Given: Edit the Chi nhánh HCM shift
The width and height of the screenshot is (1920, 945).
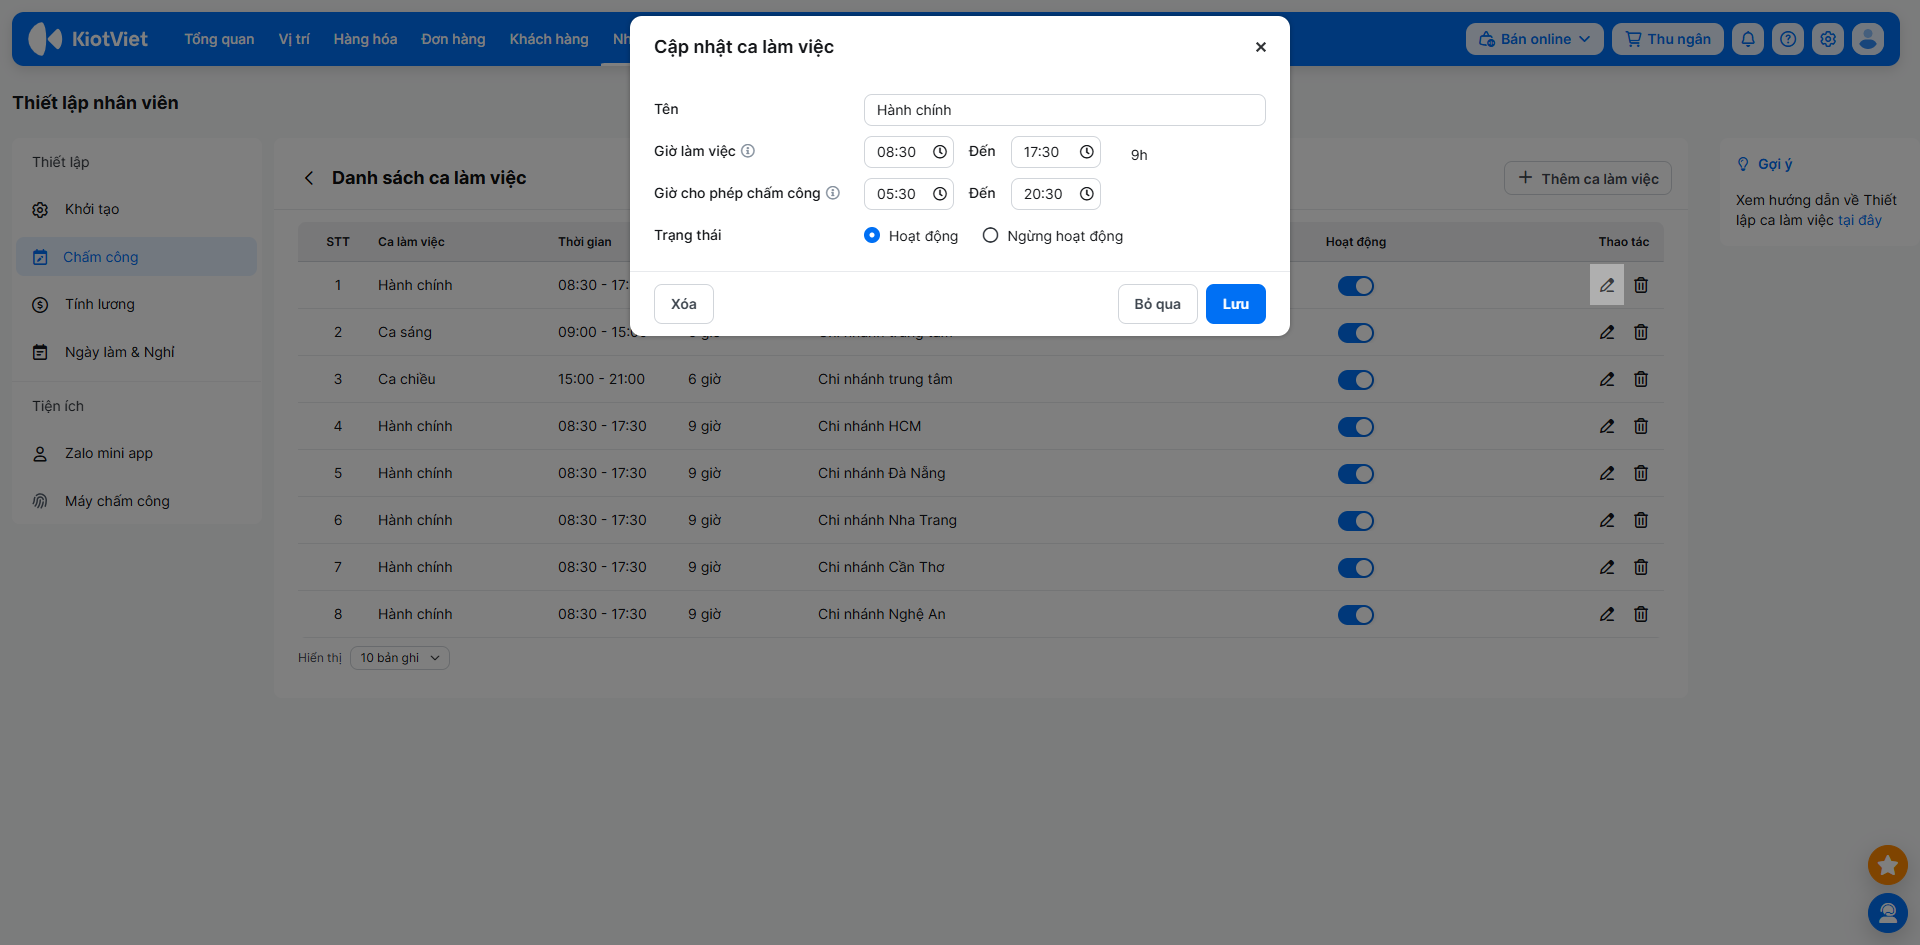Looking at the screenshot, I should click(x=1607, y=426).
